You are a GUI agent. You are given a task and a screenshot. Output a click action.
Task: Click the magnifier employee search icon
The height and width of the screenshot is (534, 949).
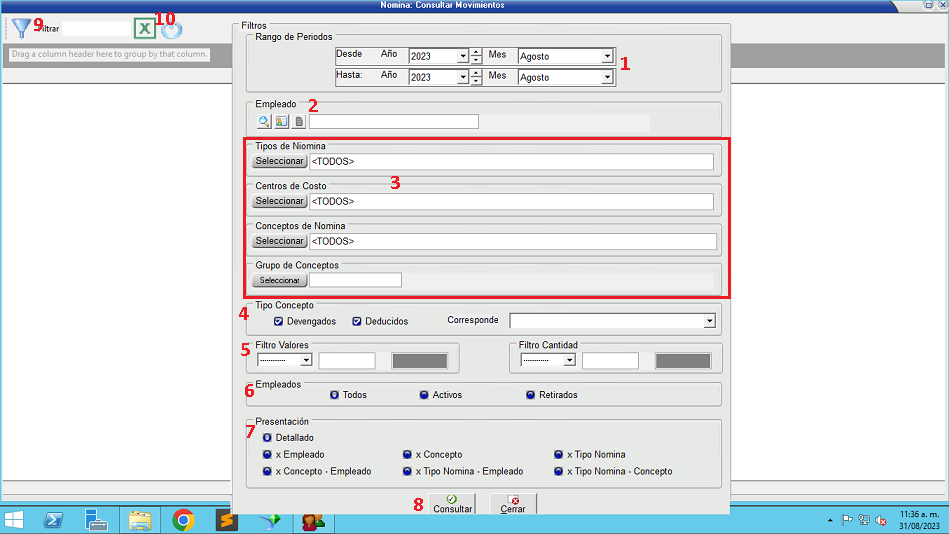(x=264, y=122)
